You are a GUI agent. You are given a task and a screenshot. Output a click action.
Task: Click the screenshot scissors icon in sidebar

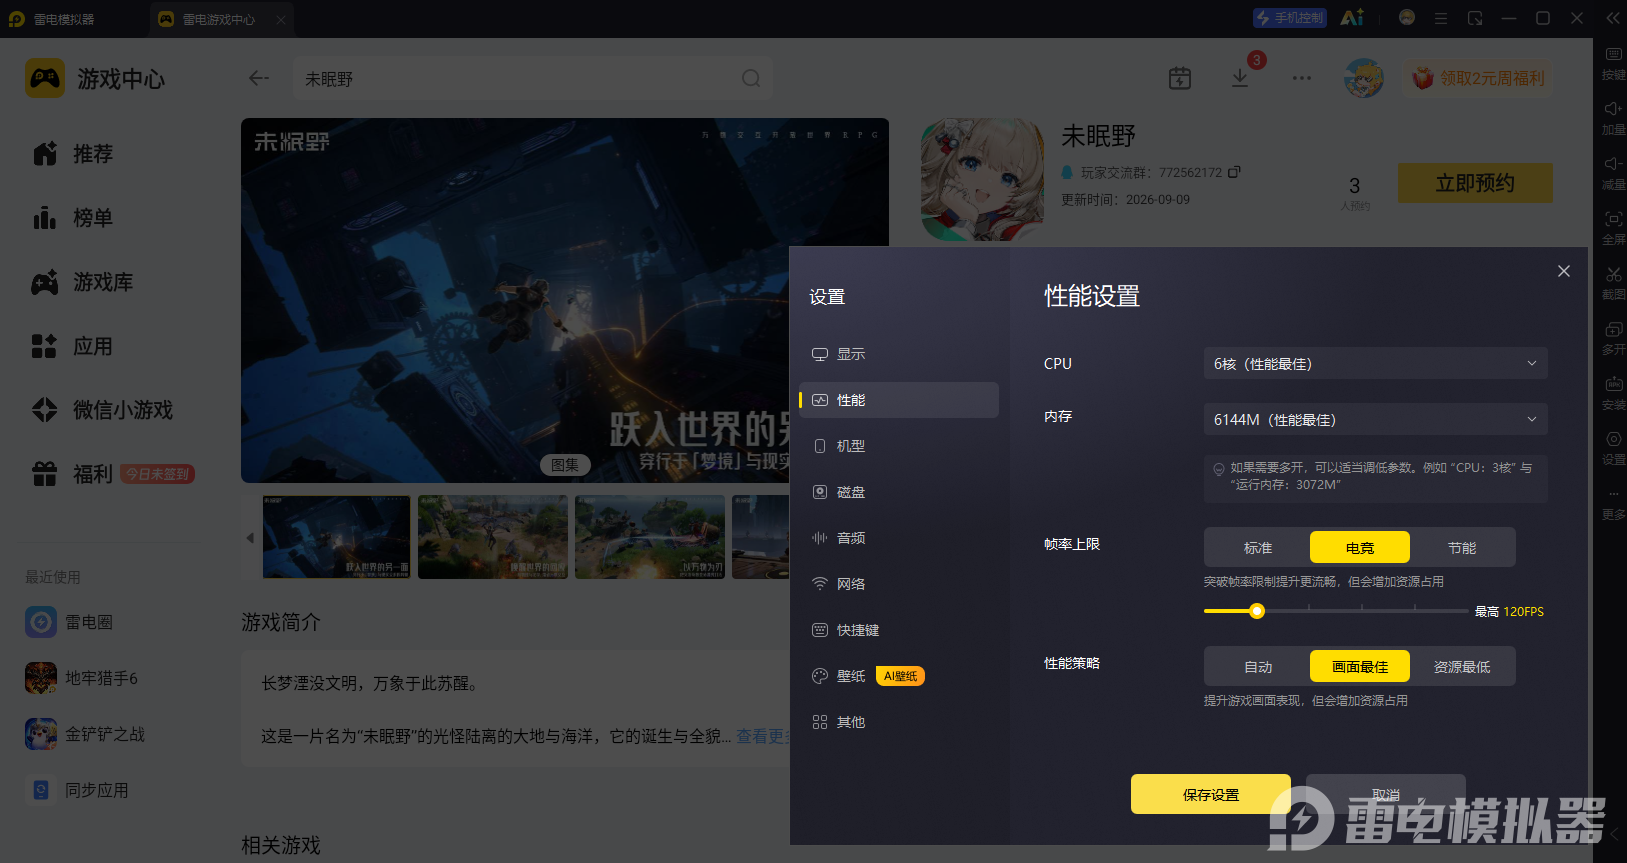click(1613, 280)
